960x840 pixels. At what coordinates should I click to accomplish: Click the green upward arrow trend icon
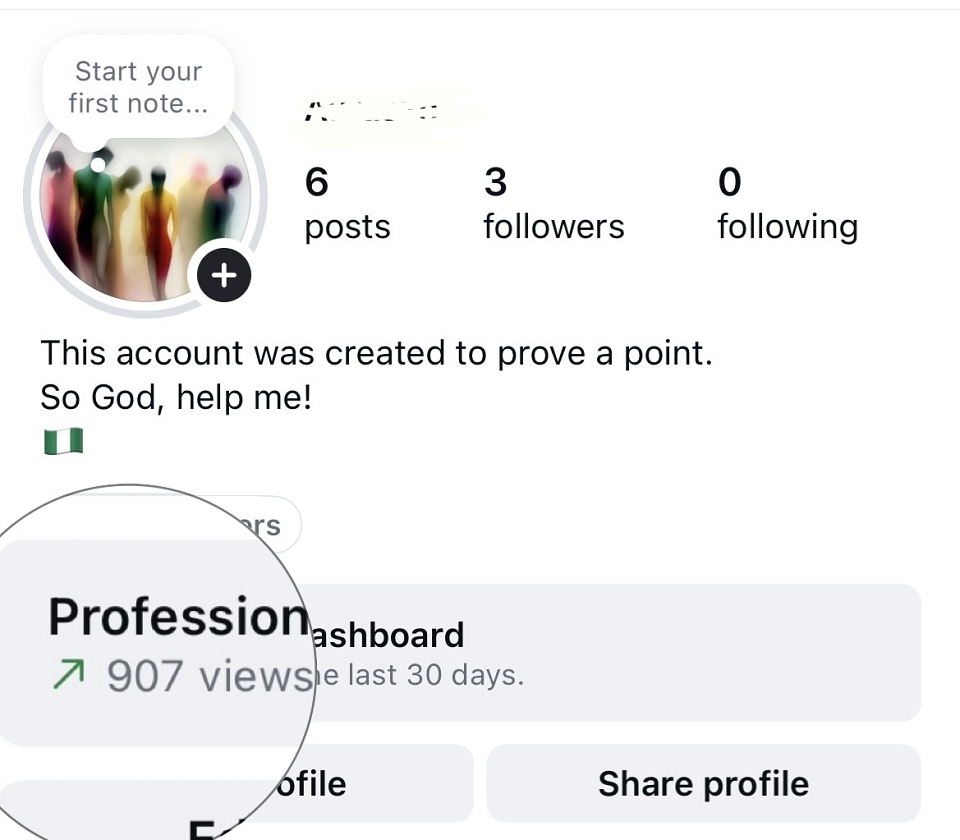click(68, 674)
